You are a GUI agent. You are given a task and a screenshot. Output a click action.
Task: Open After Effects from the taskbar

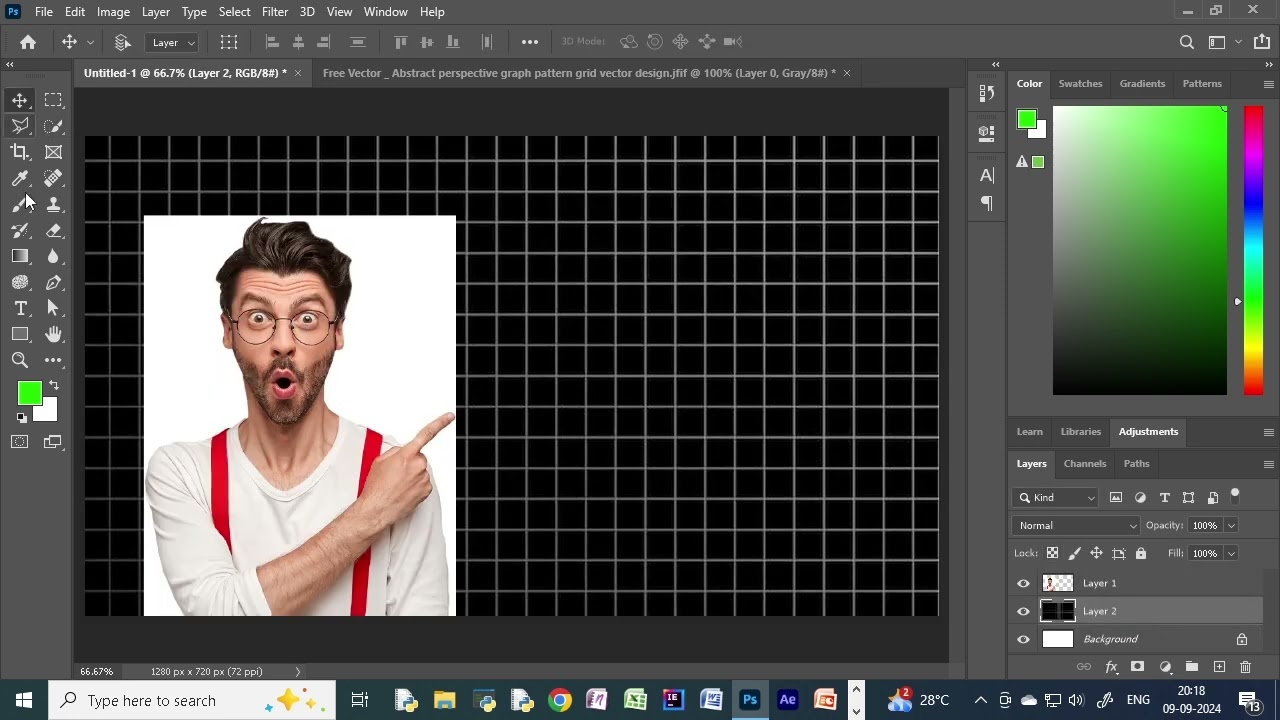coord(787,700)
